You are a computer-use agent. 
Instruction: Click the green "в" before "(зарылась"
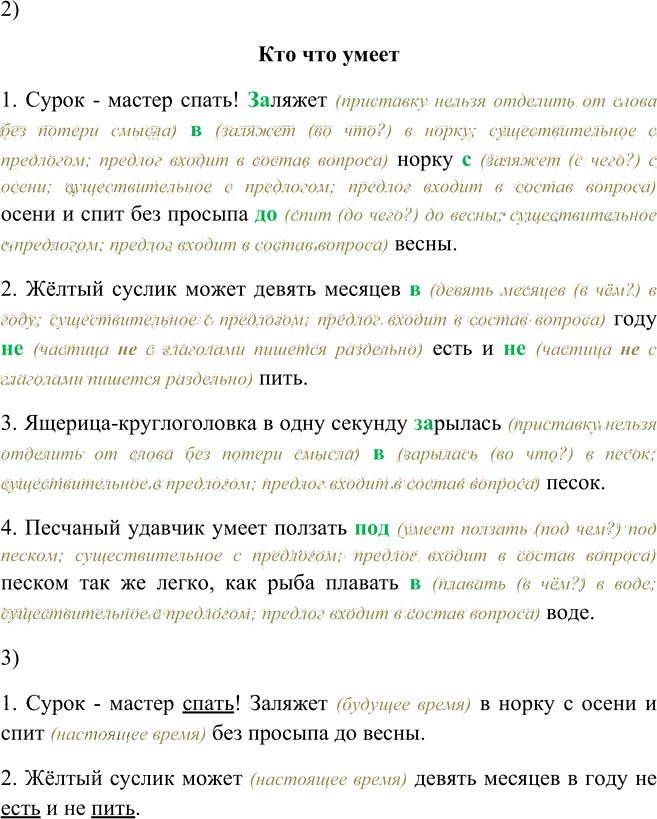[x=379, y=454]
